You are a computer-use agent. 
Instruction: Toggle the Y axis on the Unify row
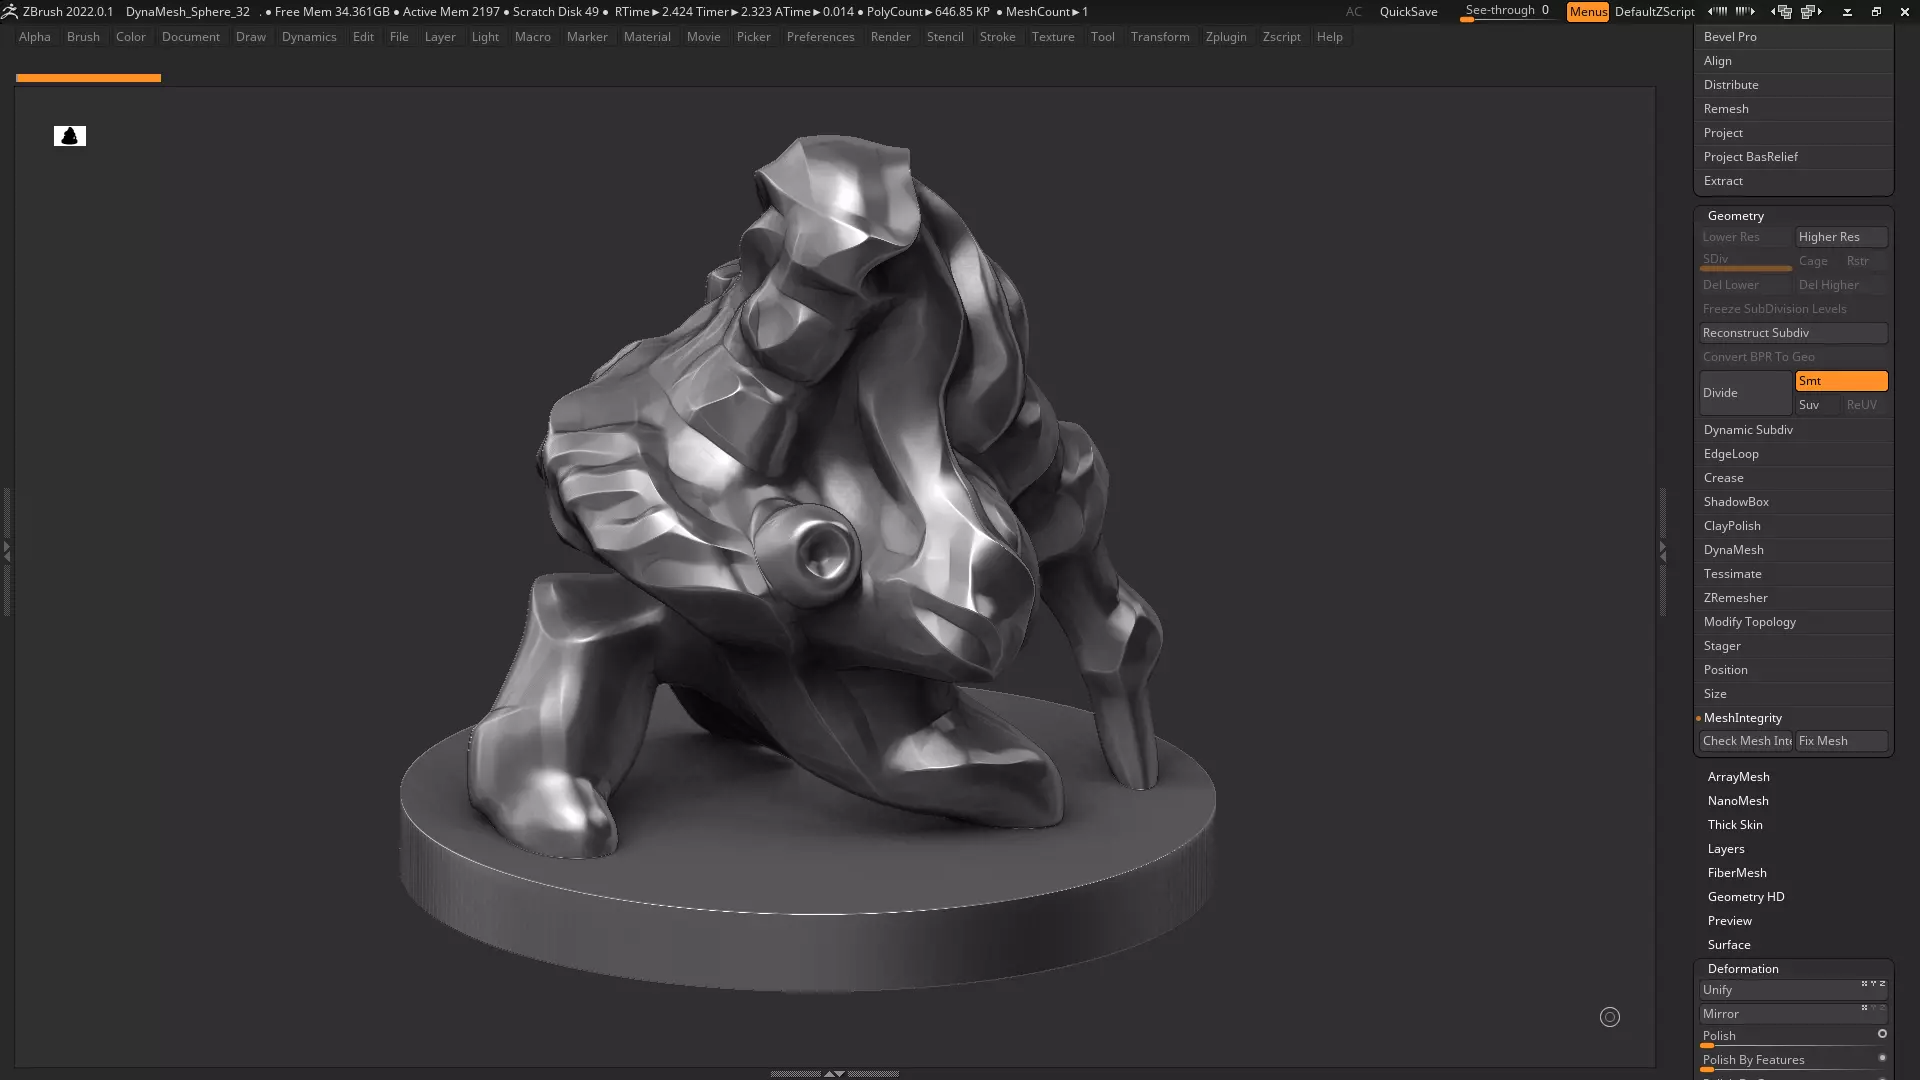click(x=1873, y=983)
